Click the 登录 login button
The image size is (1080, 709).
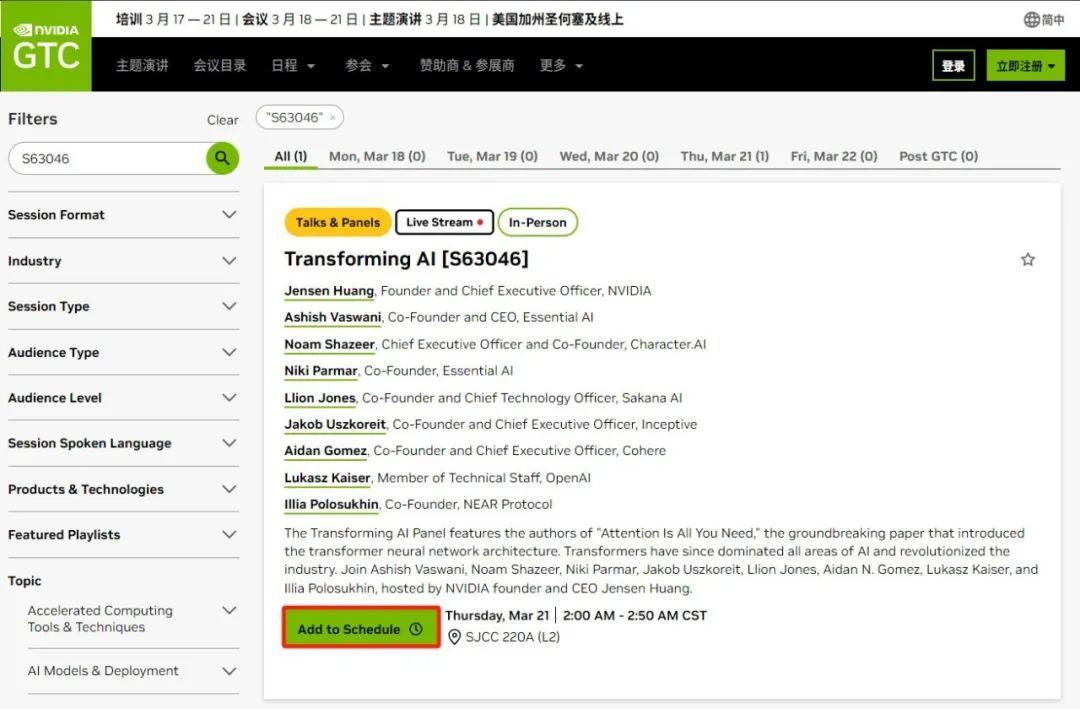(x=953, y=65)
